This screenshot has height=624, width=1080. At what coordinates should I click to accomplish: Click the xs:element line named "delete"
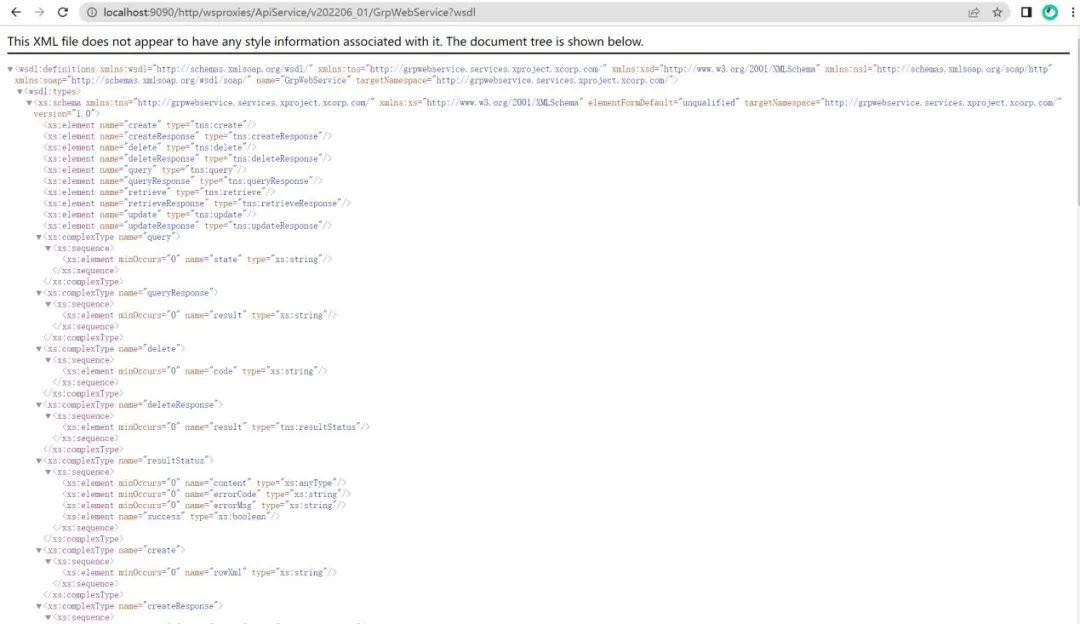tap(149, 147)
